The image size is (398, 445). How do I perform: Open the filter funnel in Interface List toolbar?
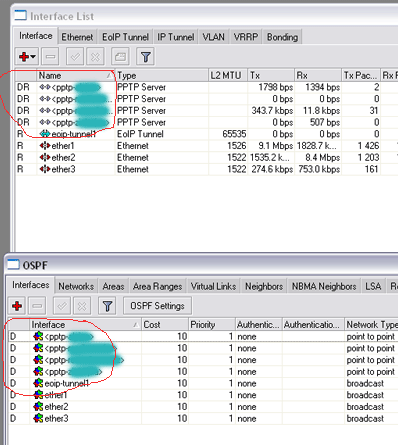145,57
